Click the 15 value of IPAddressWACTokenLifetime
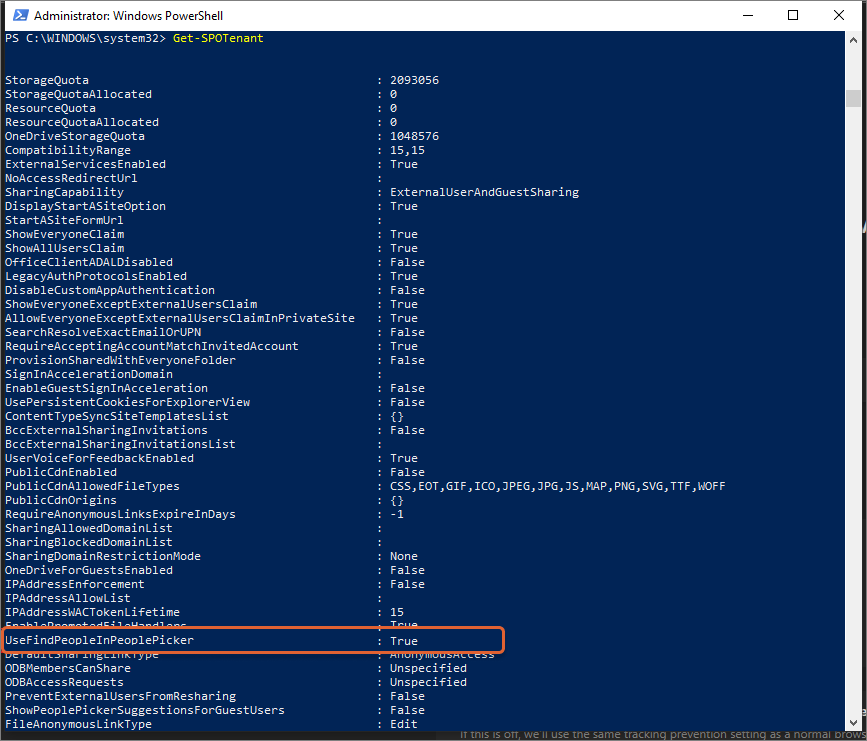This screenshot has width=867, height=741. (397, 612)
